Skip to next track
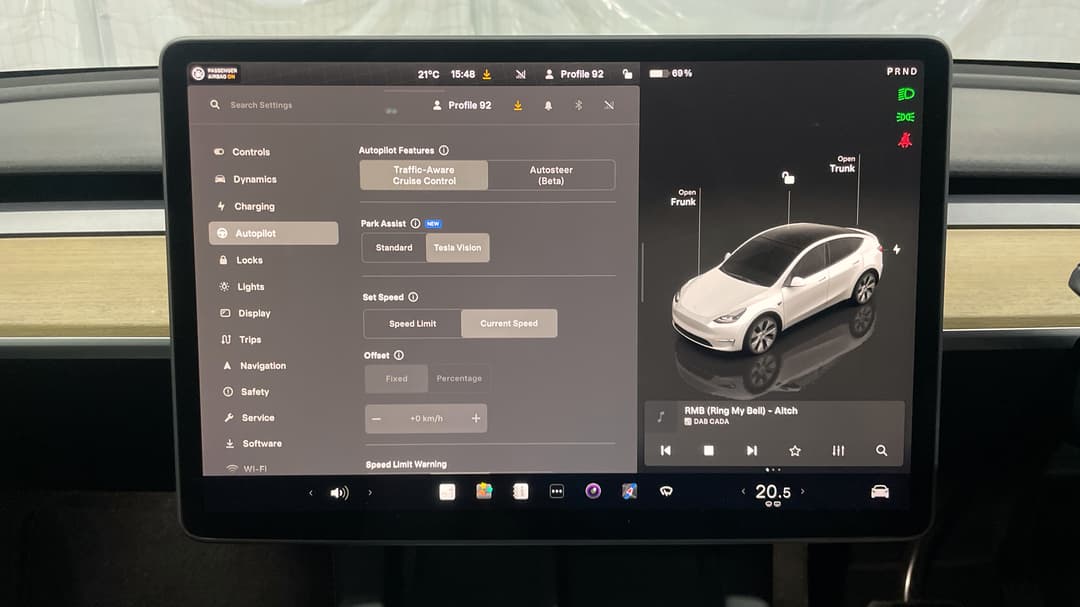1080x607 pixels. pyautogui.click(x=751, y=451)
